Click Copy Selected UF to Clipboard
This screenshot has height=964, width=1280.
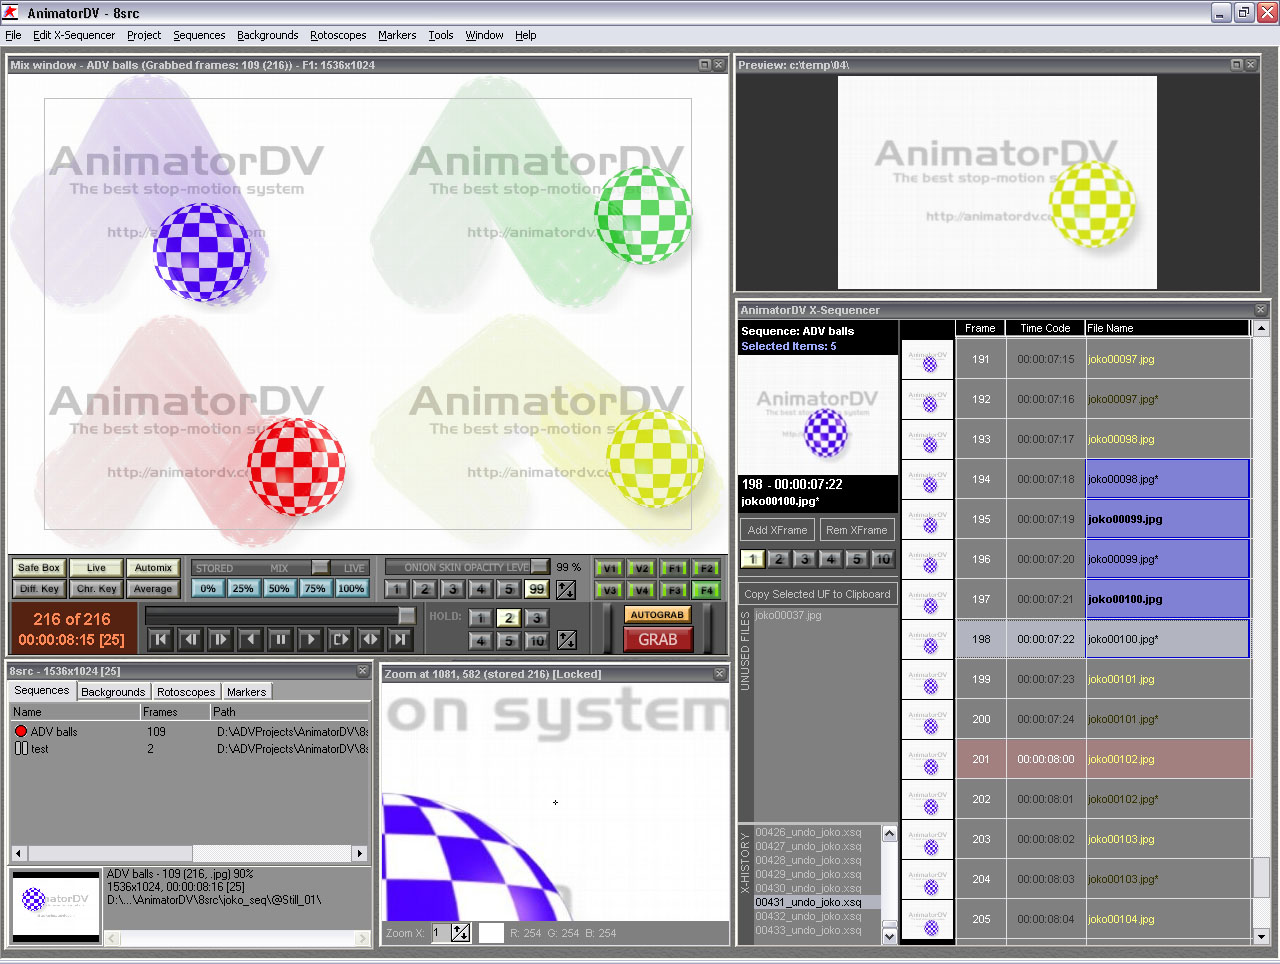[x=817, y=594]
